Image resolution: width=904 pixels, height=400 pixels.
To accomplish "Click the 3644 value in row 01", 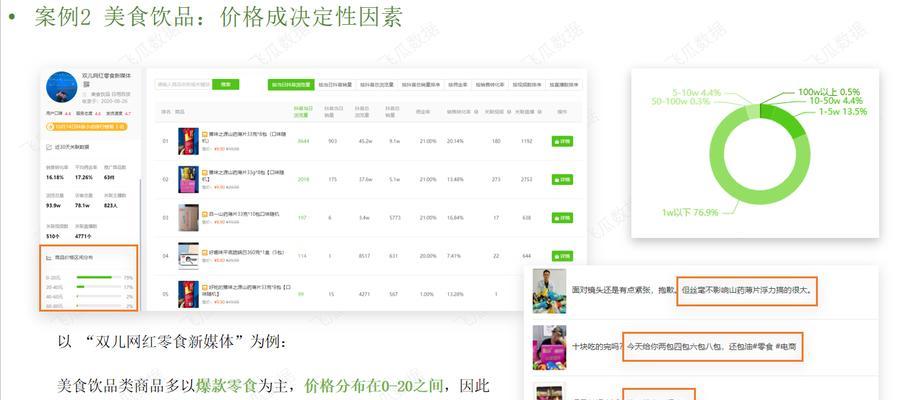I will pos(303,141).
